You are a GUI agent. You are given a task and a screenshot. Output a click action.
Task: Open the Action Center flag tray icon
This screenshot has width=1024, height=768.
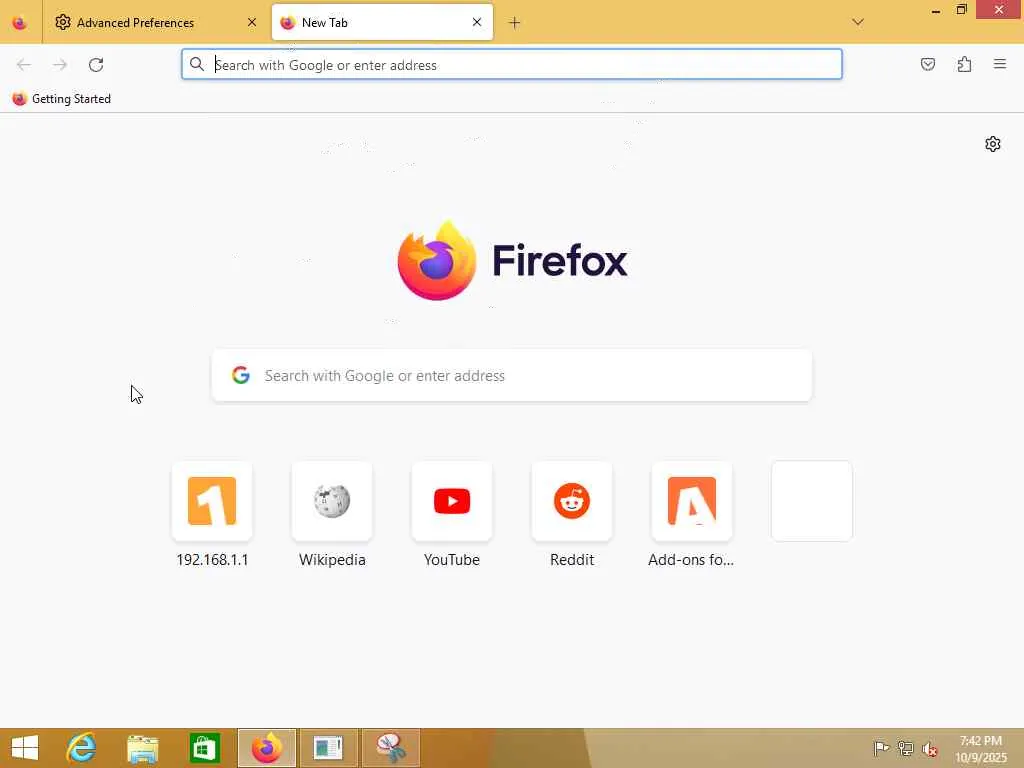(881, 748)
